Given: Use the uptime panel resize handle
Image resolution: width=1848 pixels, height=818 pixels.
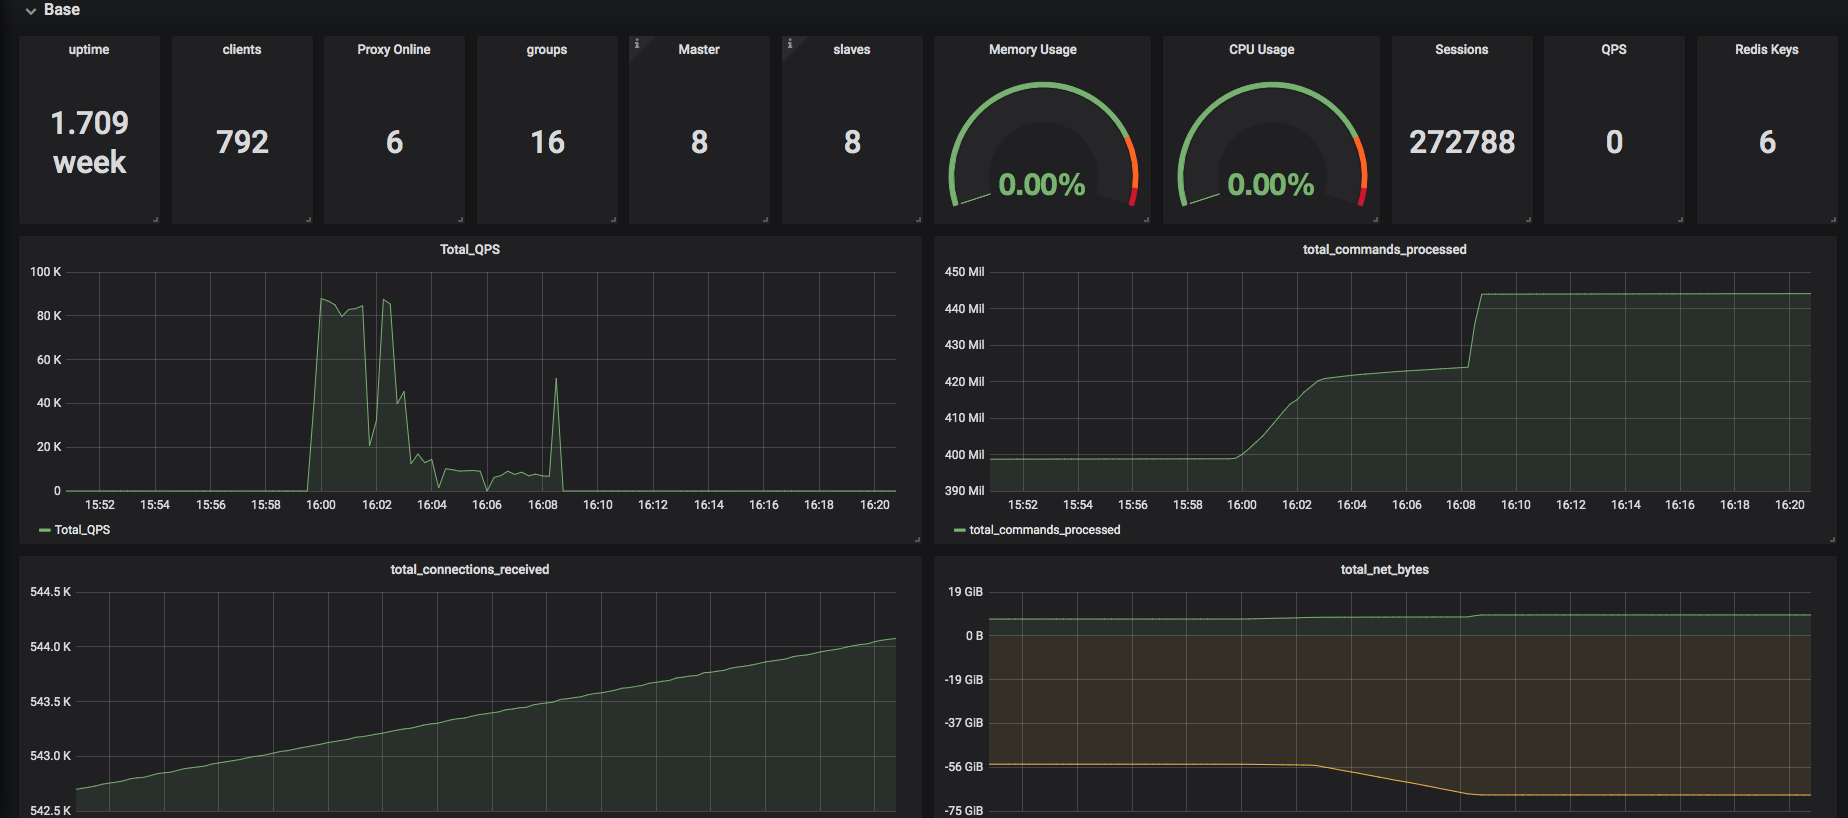Looking at the screenshot, I should tap(156, 219).
